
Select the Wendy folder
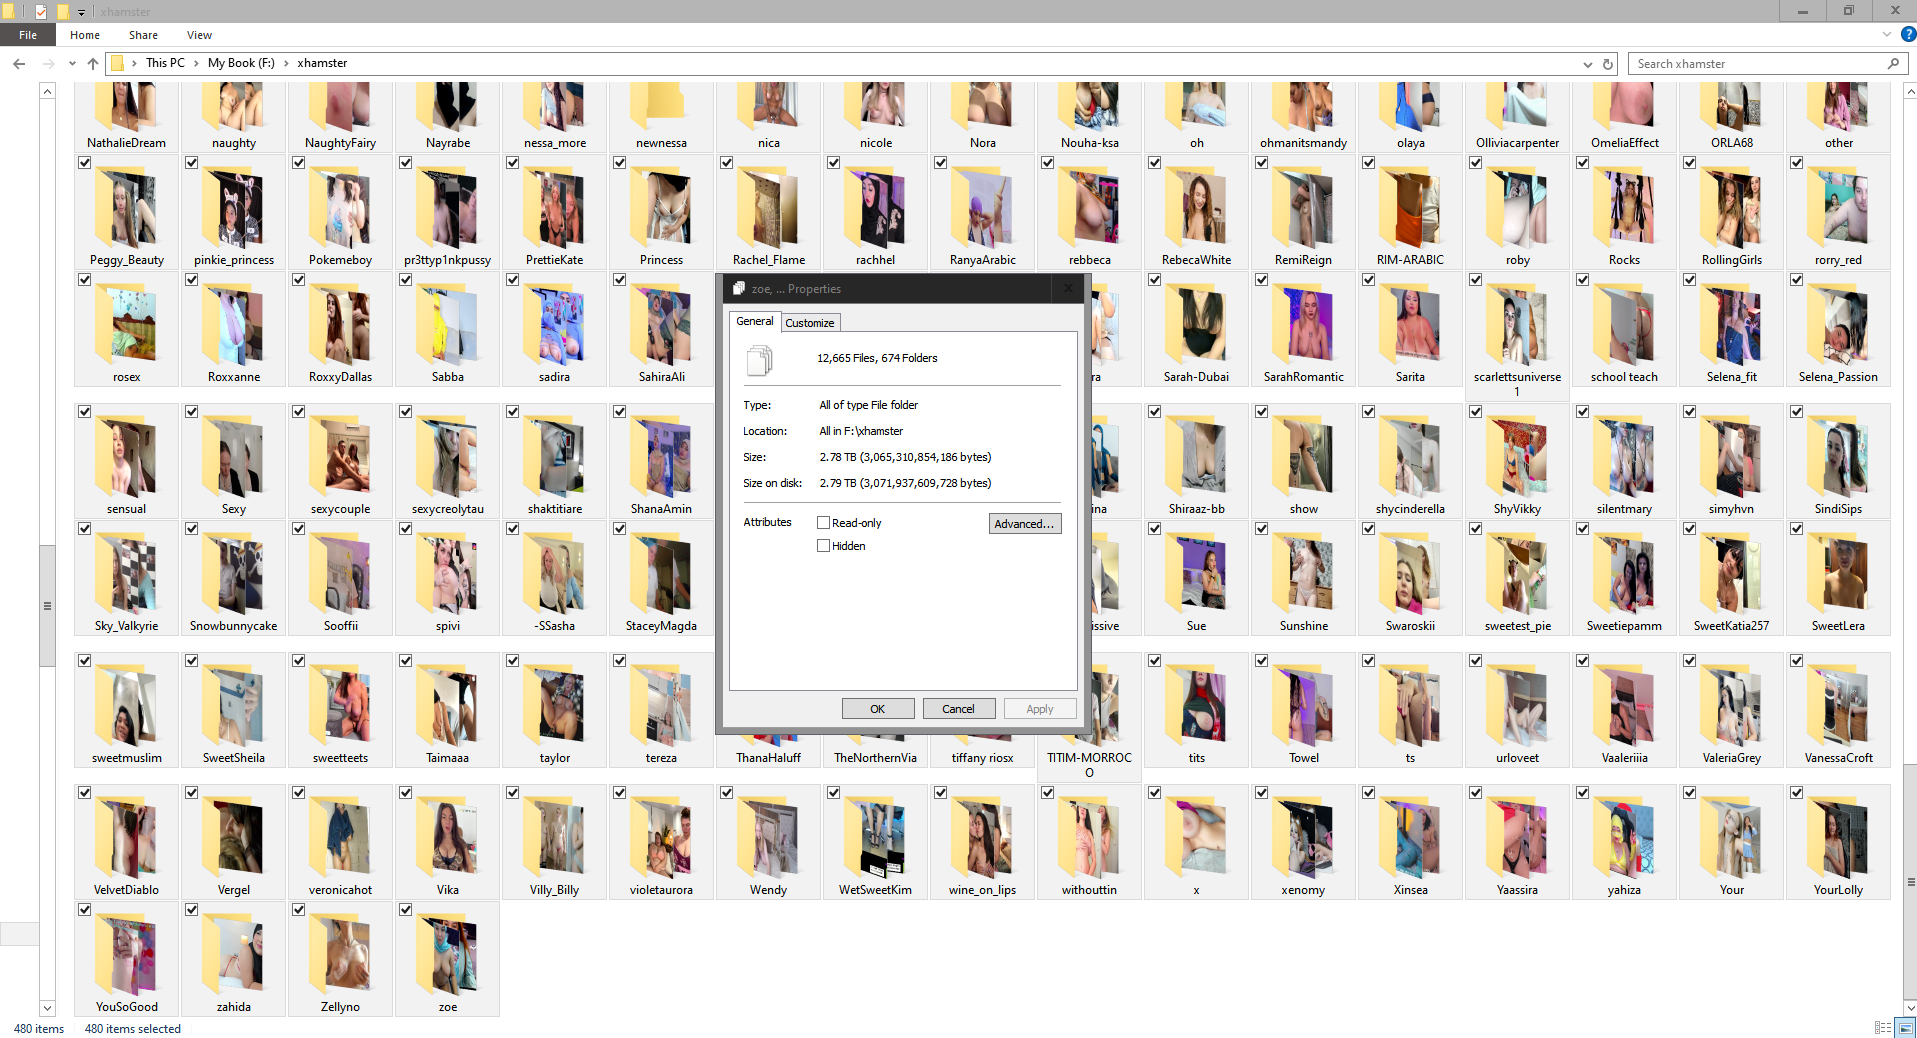(768, 842)
